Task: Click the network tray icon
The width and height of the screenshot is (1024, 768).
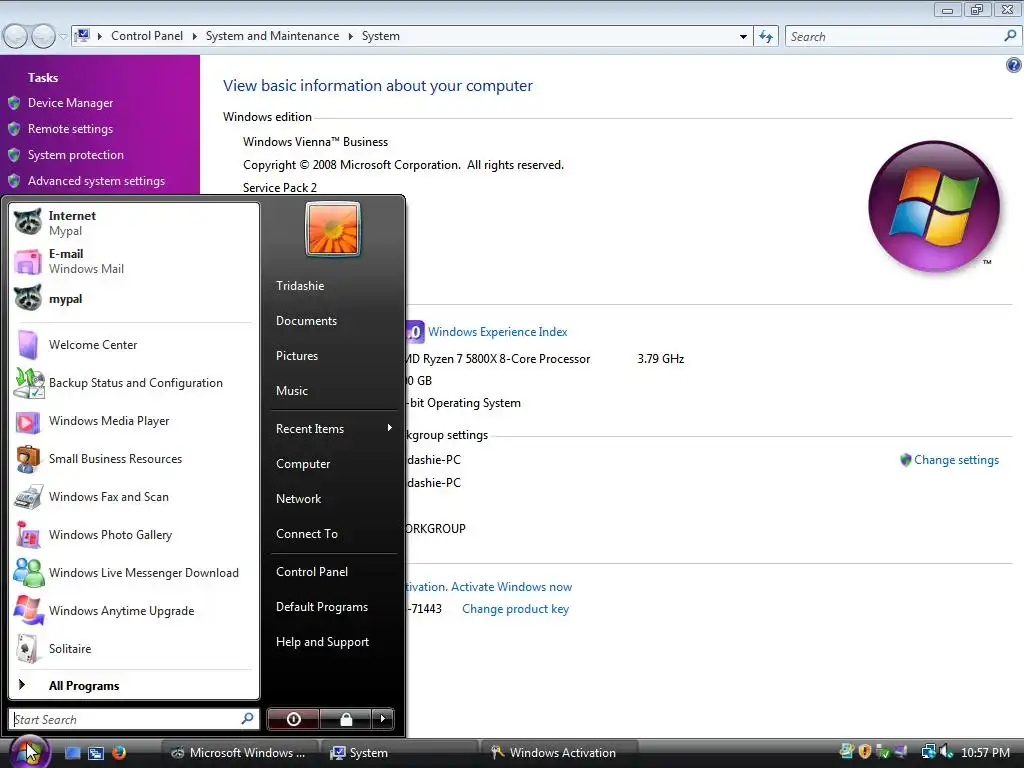Action: coord(928,752)
